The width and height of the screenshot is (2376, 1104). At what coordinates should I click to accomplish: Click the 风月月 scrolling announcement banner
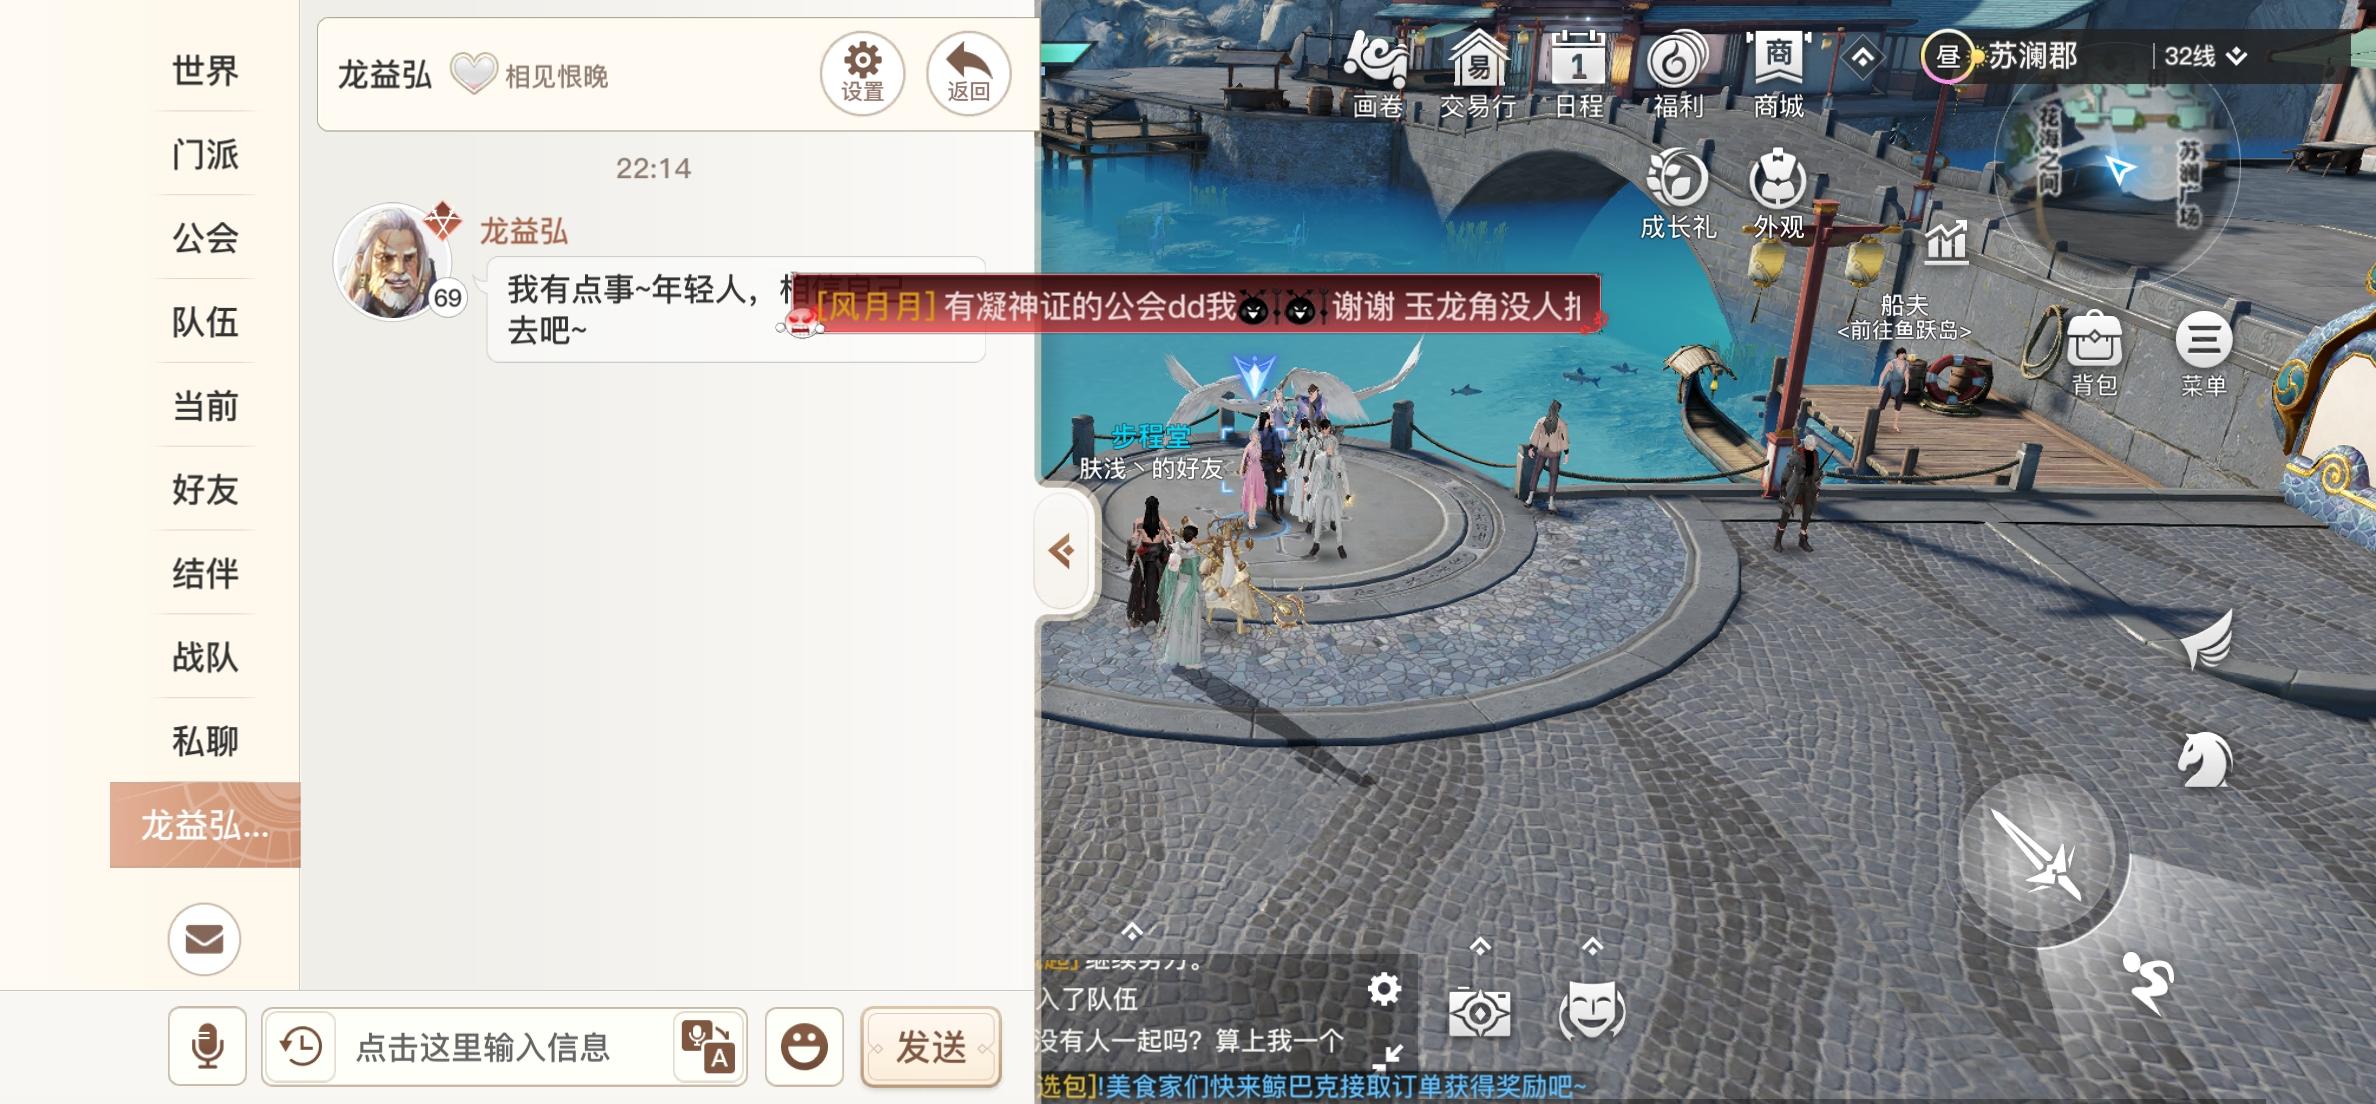click(1195, 305)
